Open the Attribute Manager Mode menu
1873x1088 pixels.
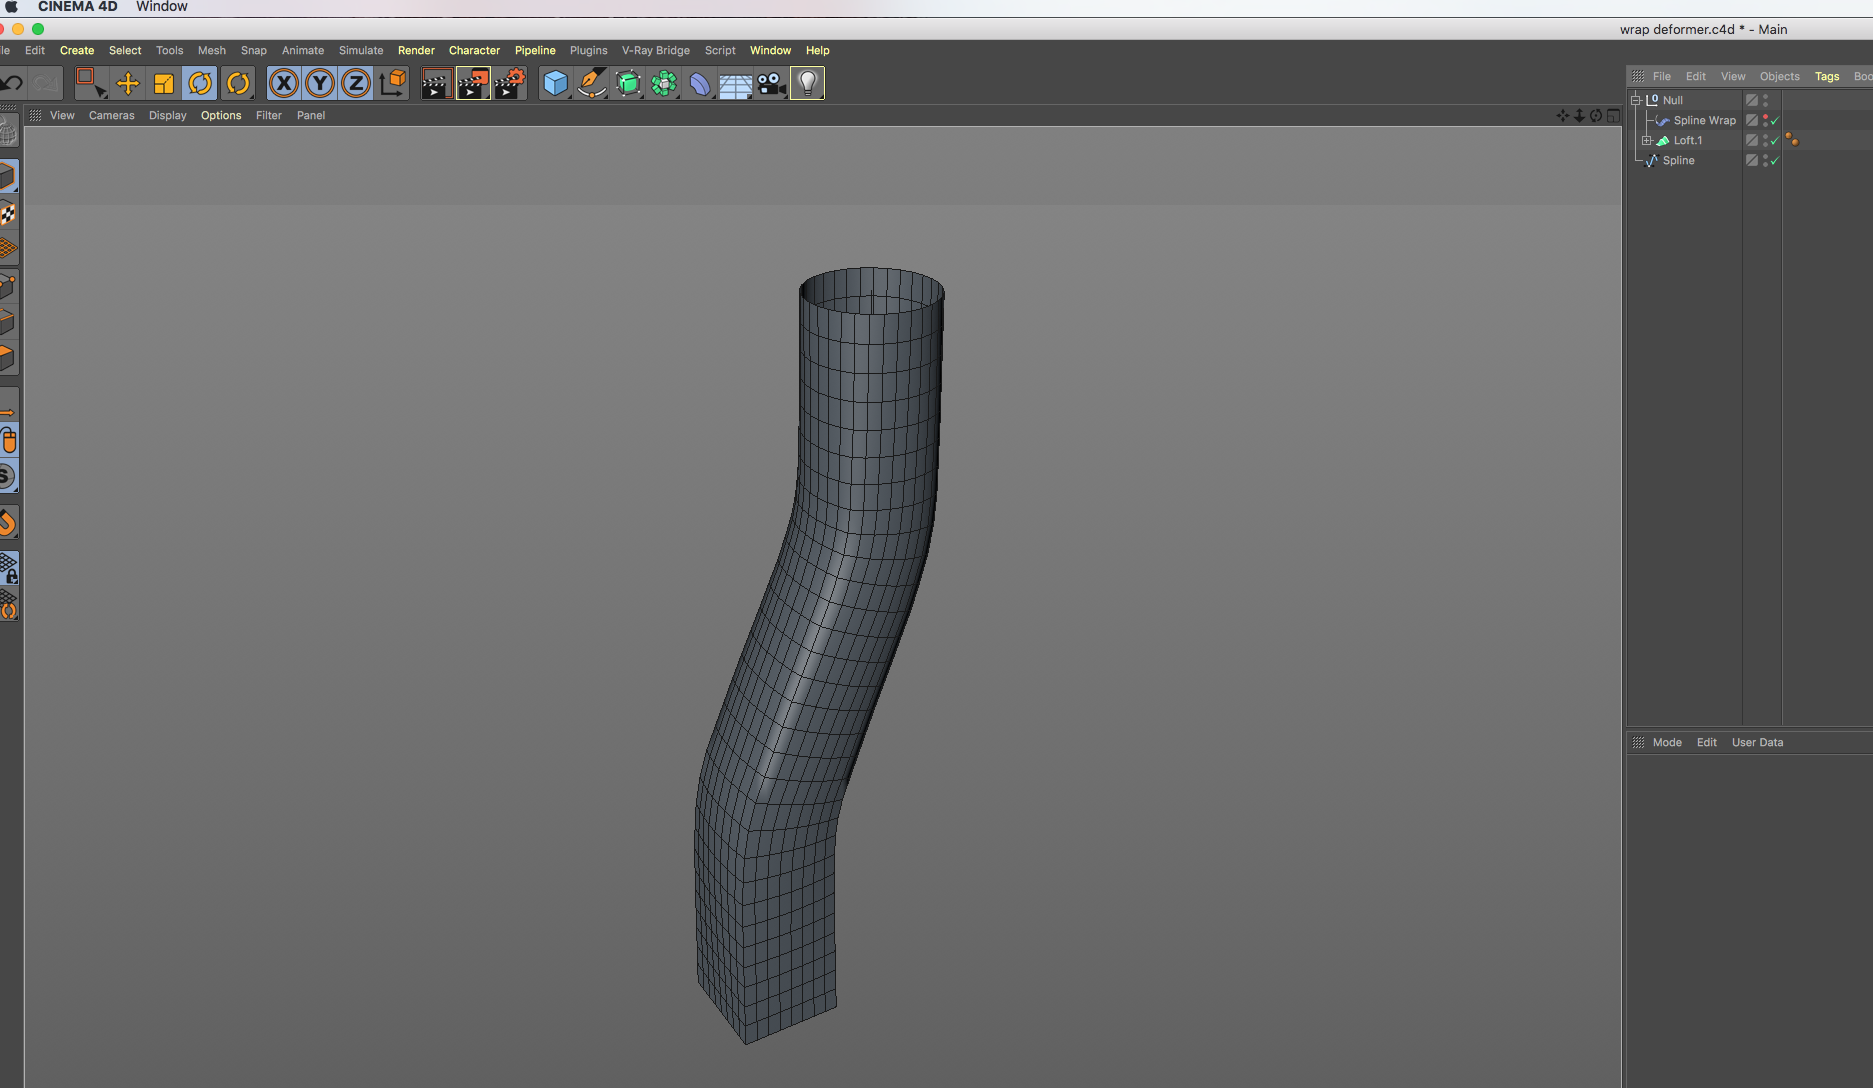1667,742
